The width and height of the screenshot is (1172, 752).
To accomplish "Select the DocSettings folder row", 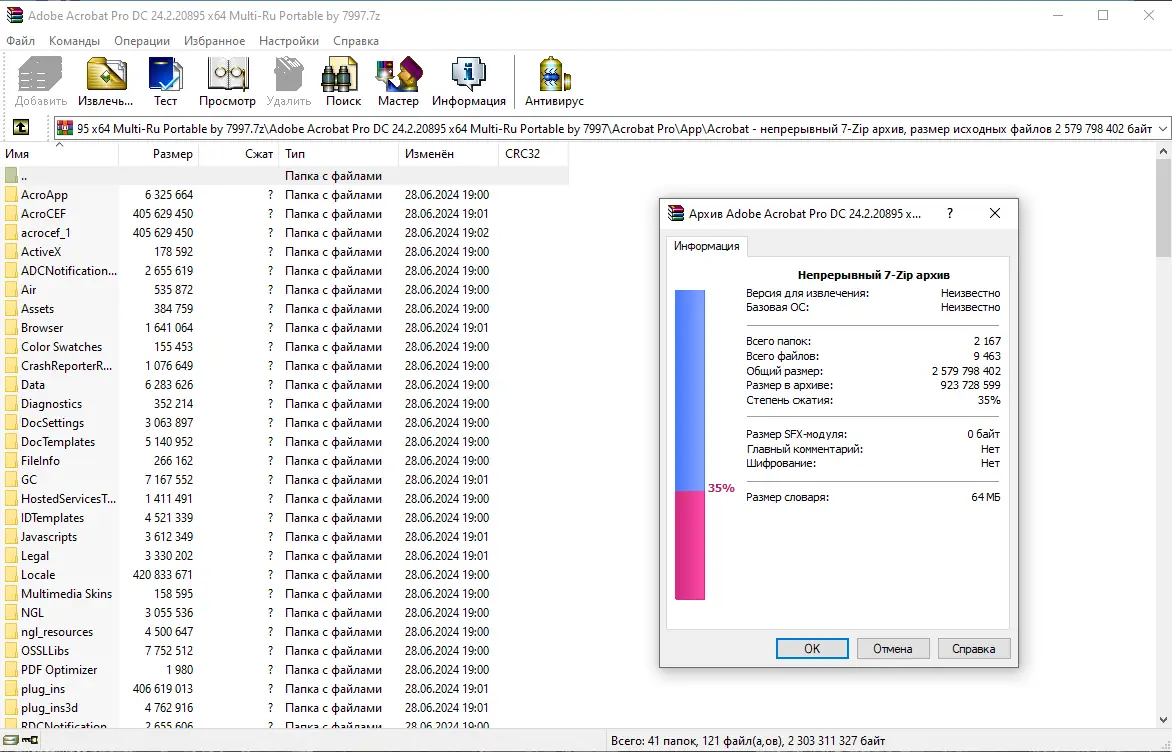I will pos(284,423).
